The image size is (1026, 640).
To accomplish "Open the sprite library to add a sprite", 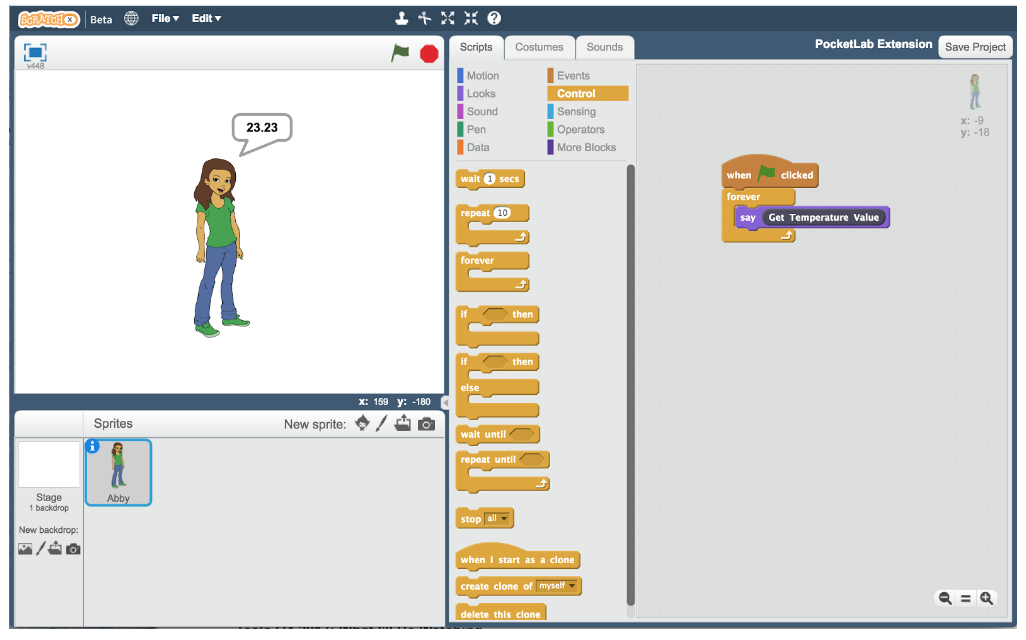I will click(362, 423).
